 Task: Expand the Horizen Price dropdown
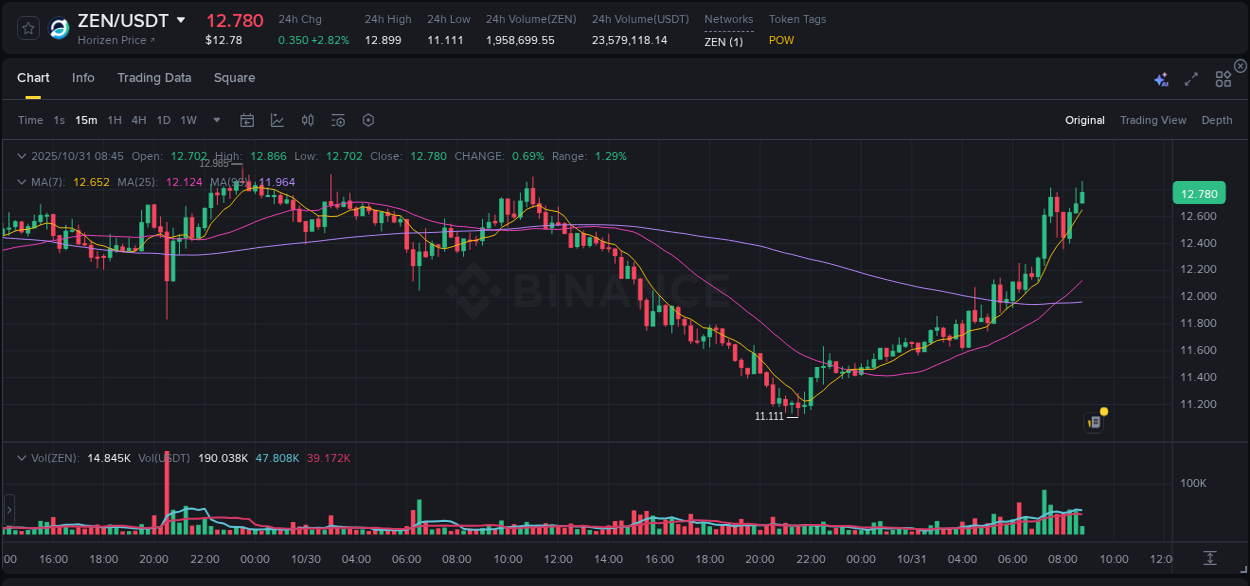pyautogui.click(x=115, y=40)
